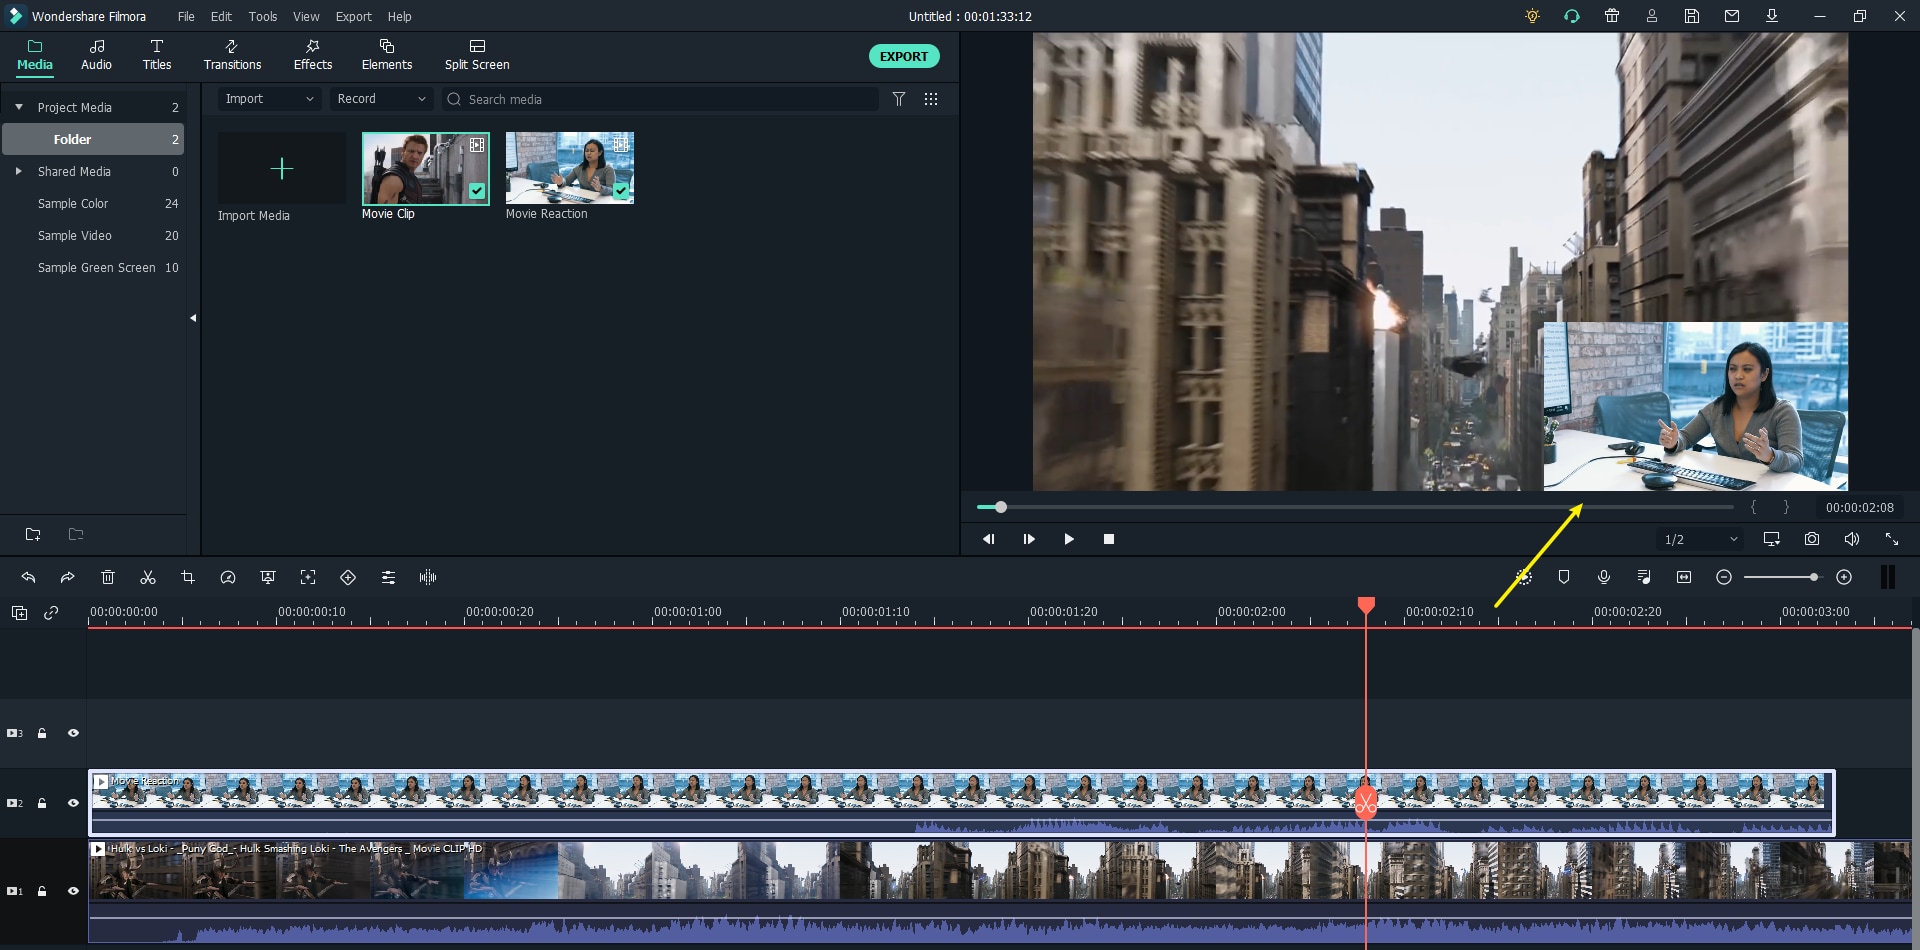The image size is (1920, 950).
Task: Open the Crop tool
Action: click(x=188, y=577)
